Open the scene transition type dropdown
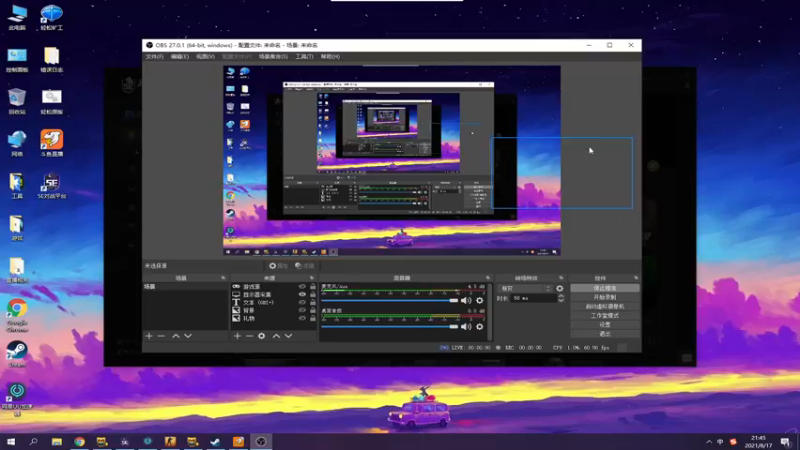 (526, 288)
